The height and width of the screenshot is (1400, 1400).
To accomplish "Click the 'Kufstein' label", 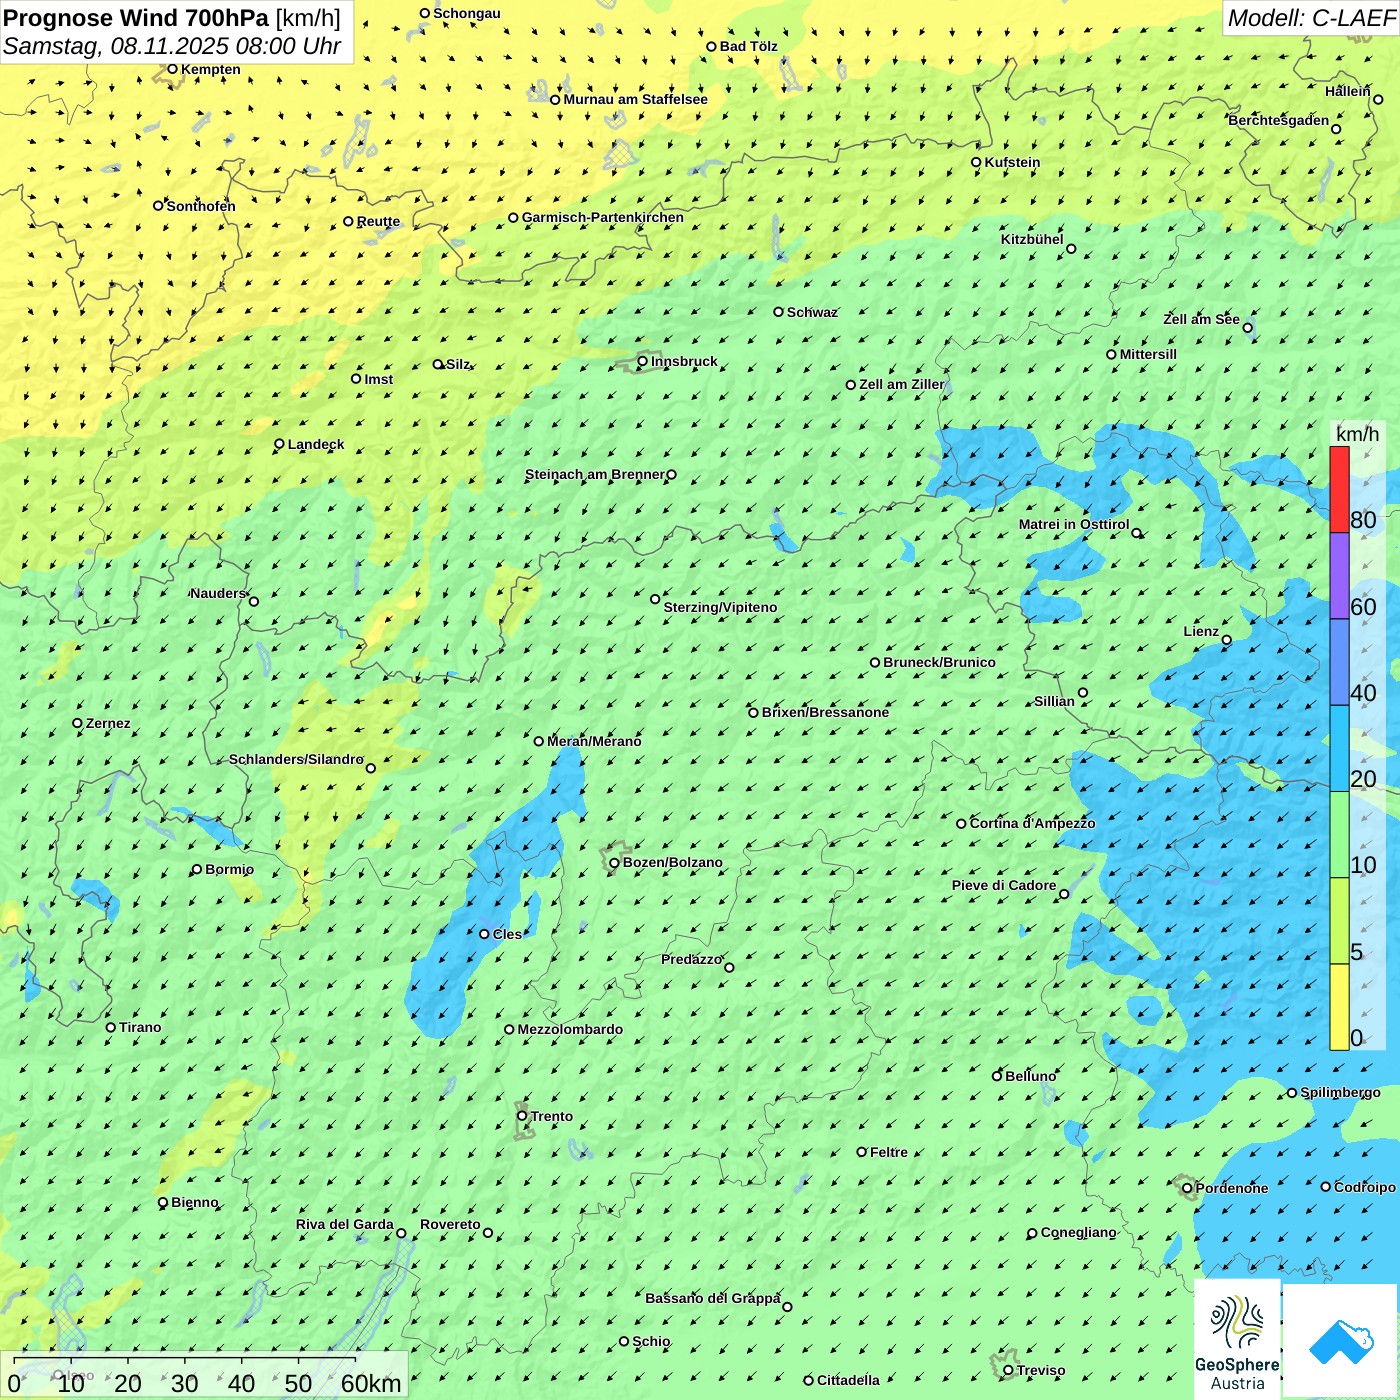I will [x=1012, y=162].
